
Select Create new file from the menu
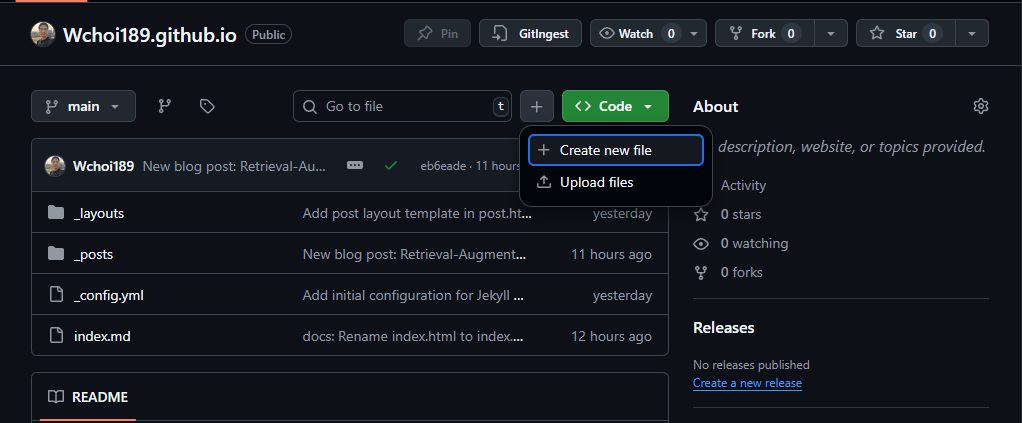pos(616,150)
